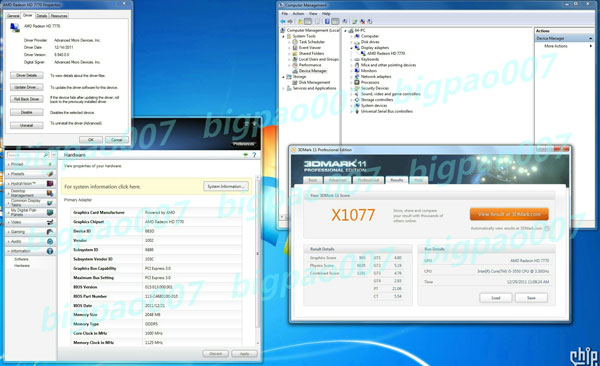This screenshot has height=366, width=600.
Task: Click Driver Details button
Action: (x=26, y=75)
